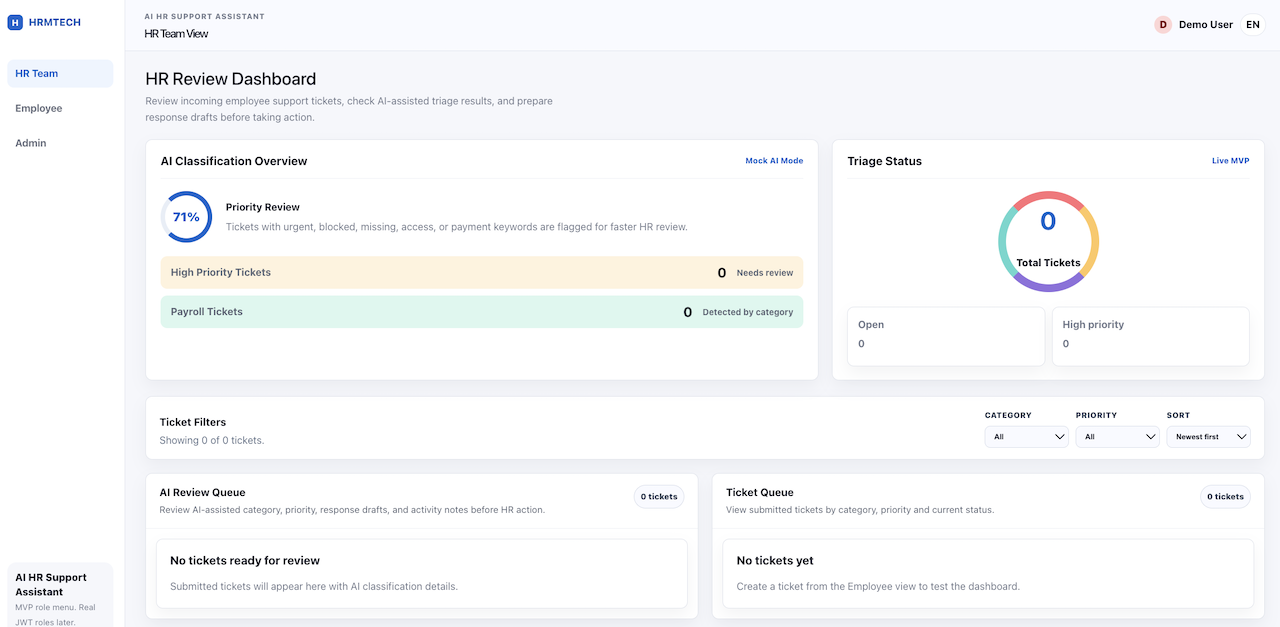Click Ticket Queue 0 tickets badge

(x=1225, y=496)
